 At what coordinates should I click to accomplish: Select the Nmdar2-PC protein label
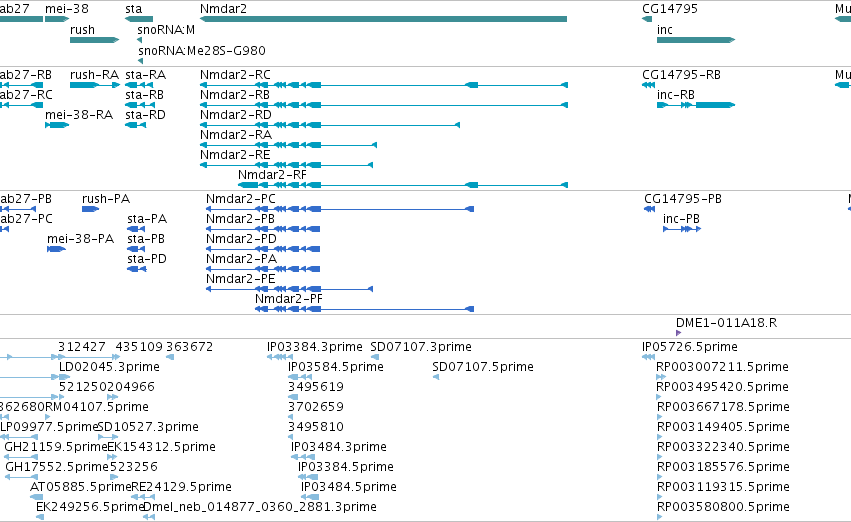[x=241, y=199]
